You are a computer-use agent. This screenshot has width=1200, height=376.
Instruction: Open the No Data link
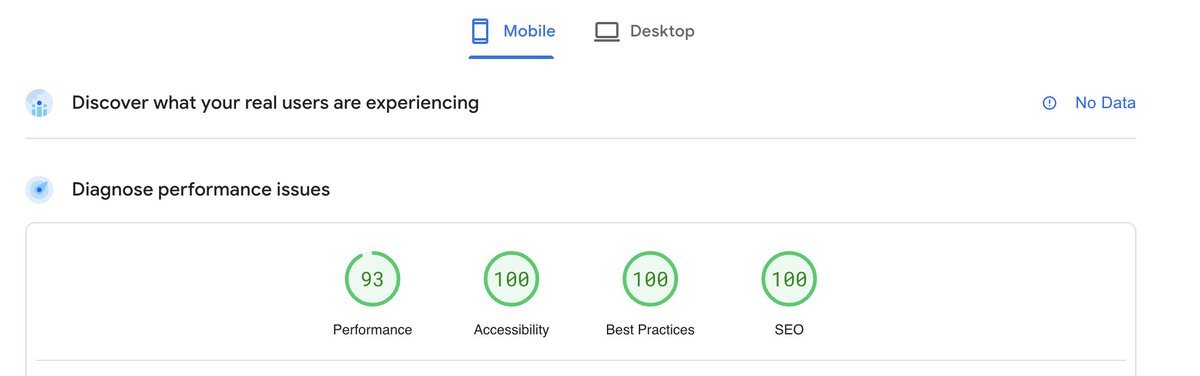[x=1105, y=103]
